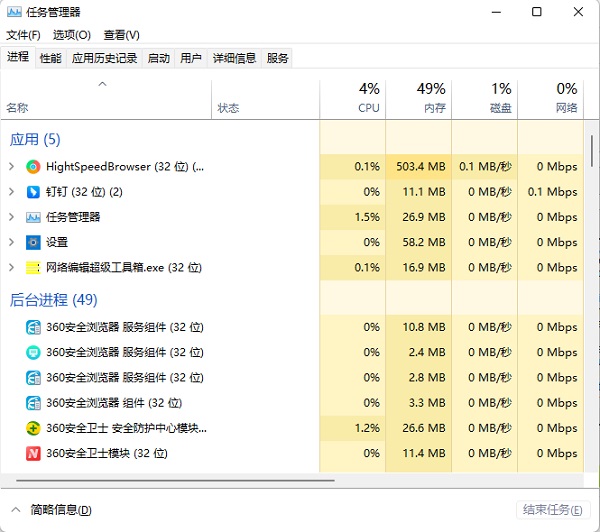Expand the 钉钉 process group
Viewport: 600px width, 532px height.
[x=11, y=192]
